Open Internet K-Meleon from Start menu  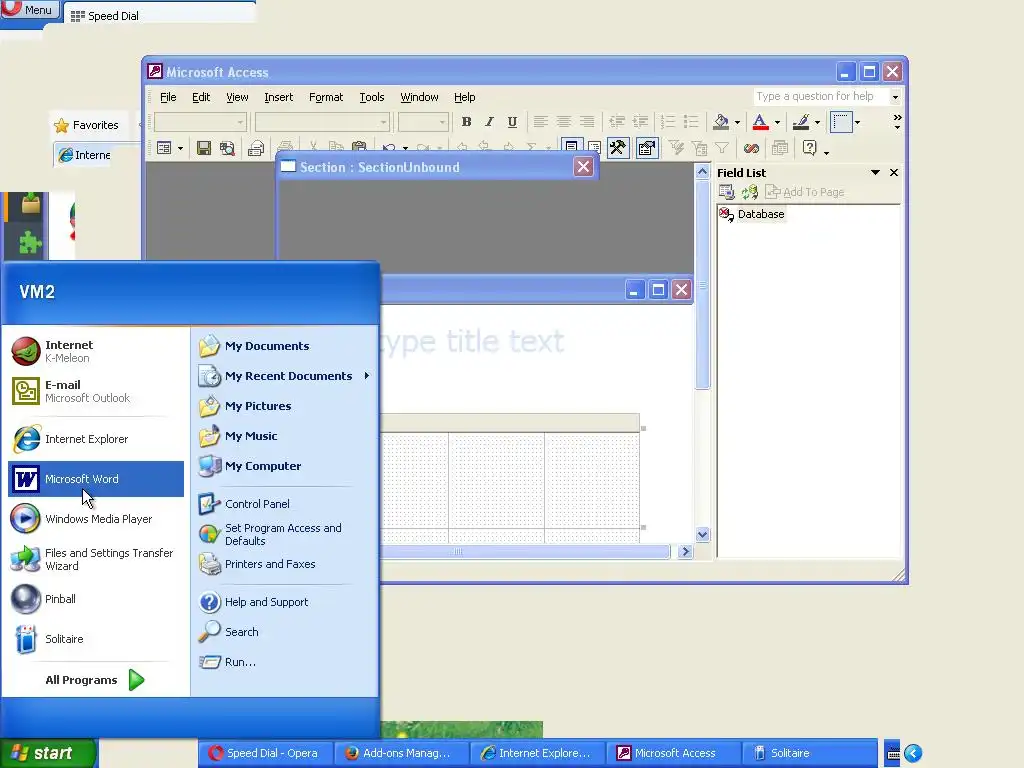pyautogui.click(x=96, y=351)
